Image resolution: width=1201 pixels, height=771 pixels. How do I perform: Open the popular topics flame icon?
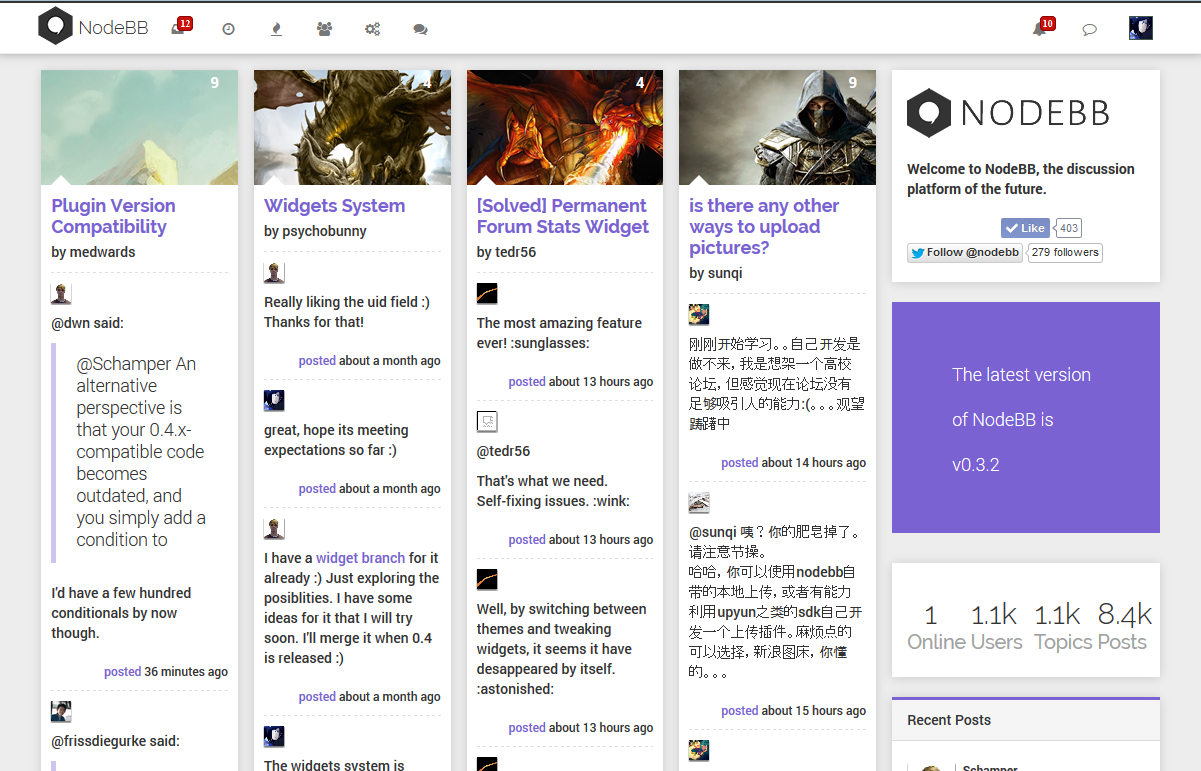[276, 29]
